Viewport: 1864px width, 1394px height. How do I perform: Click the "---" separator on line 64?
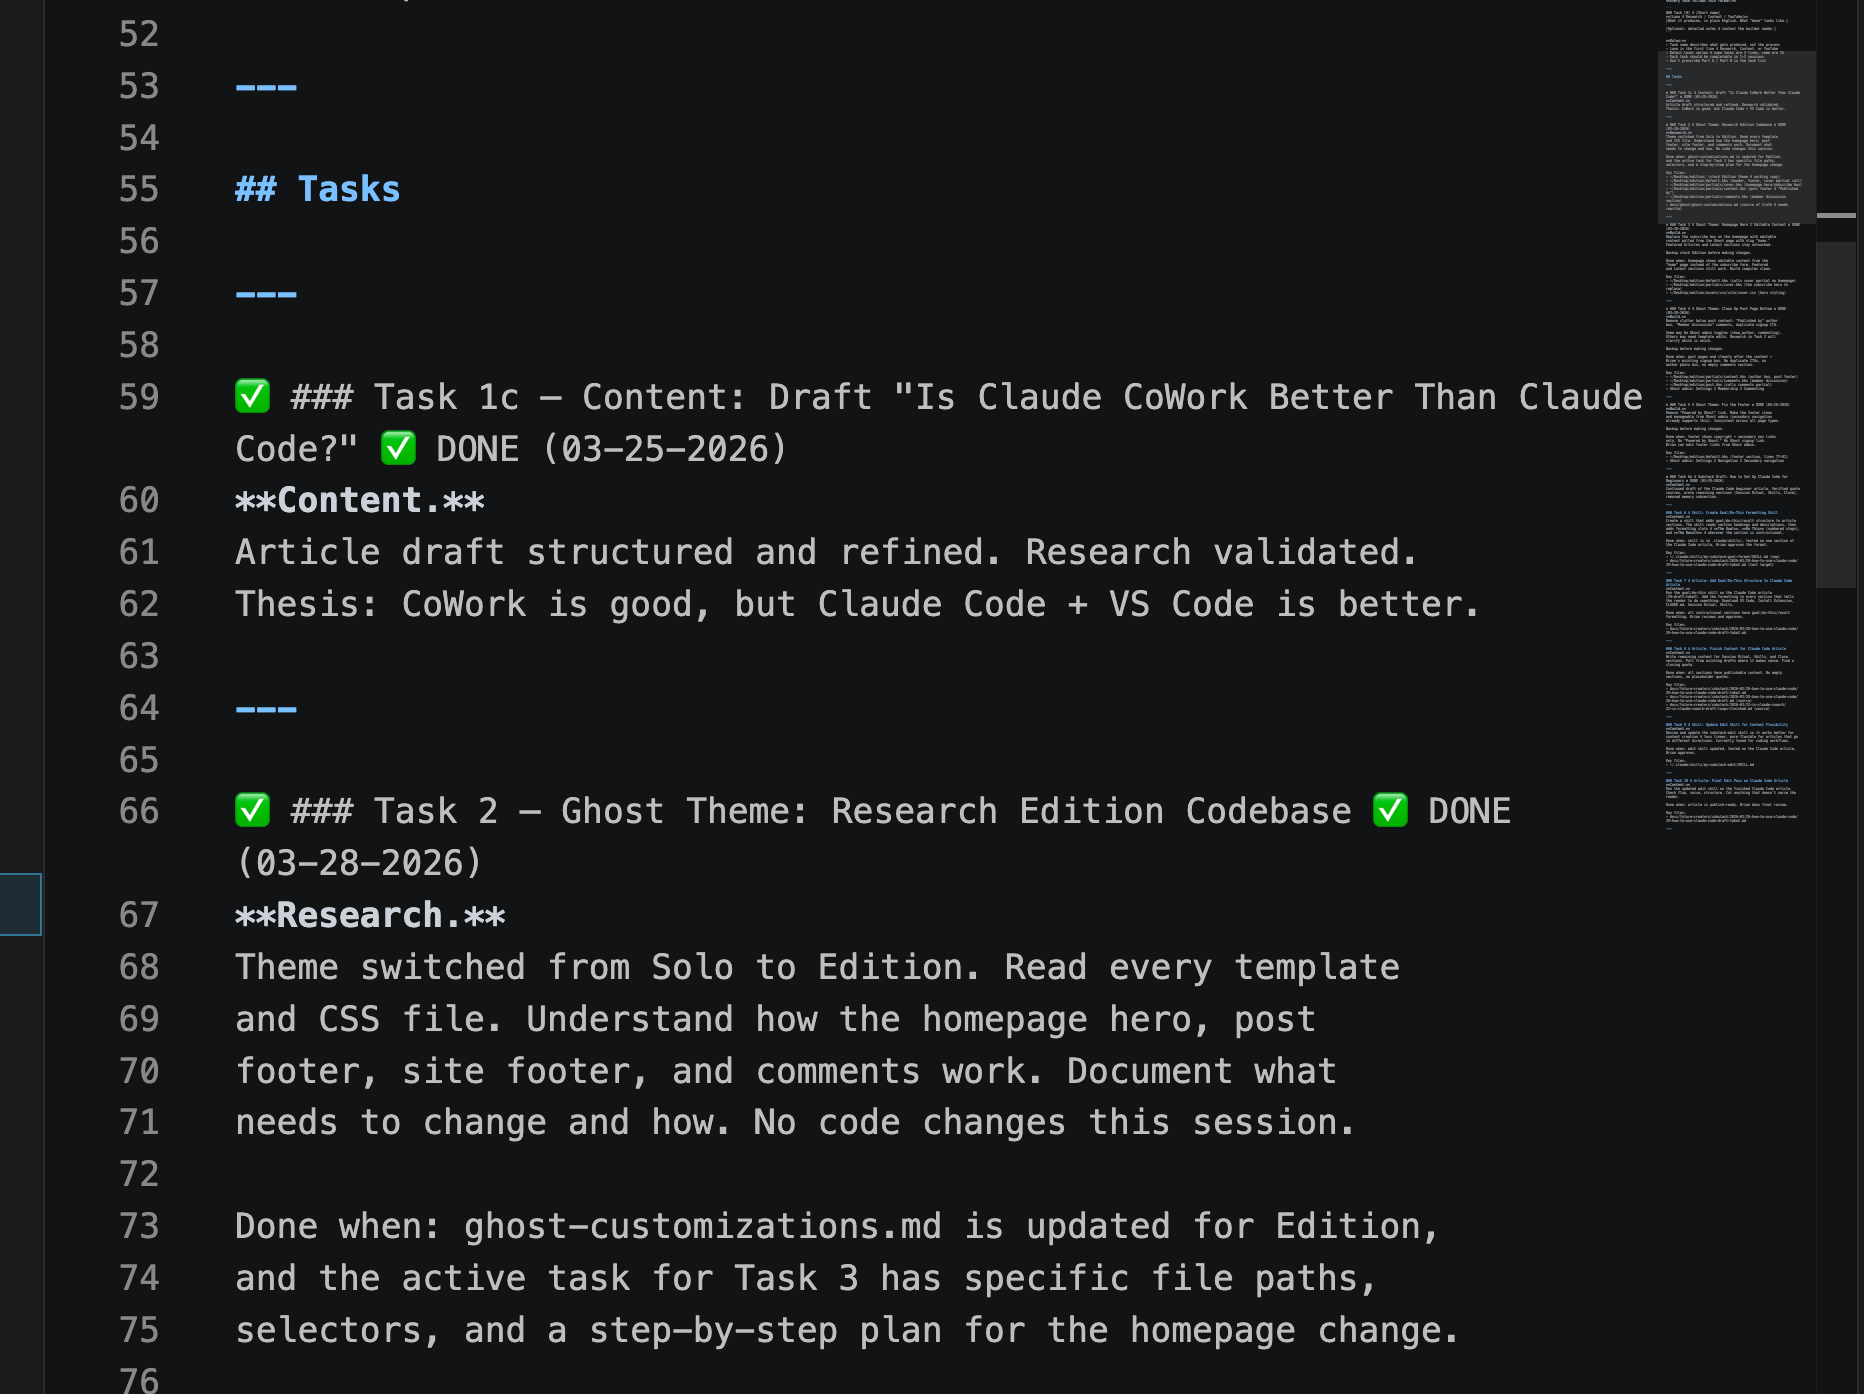pyautogui.click(x=266, y=708)
